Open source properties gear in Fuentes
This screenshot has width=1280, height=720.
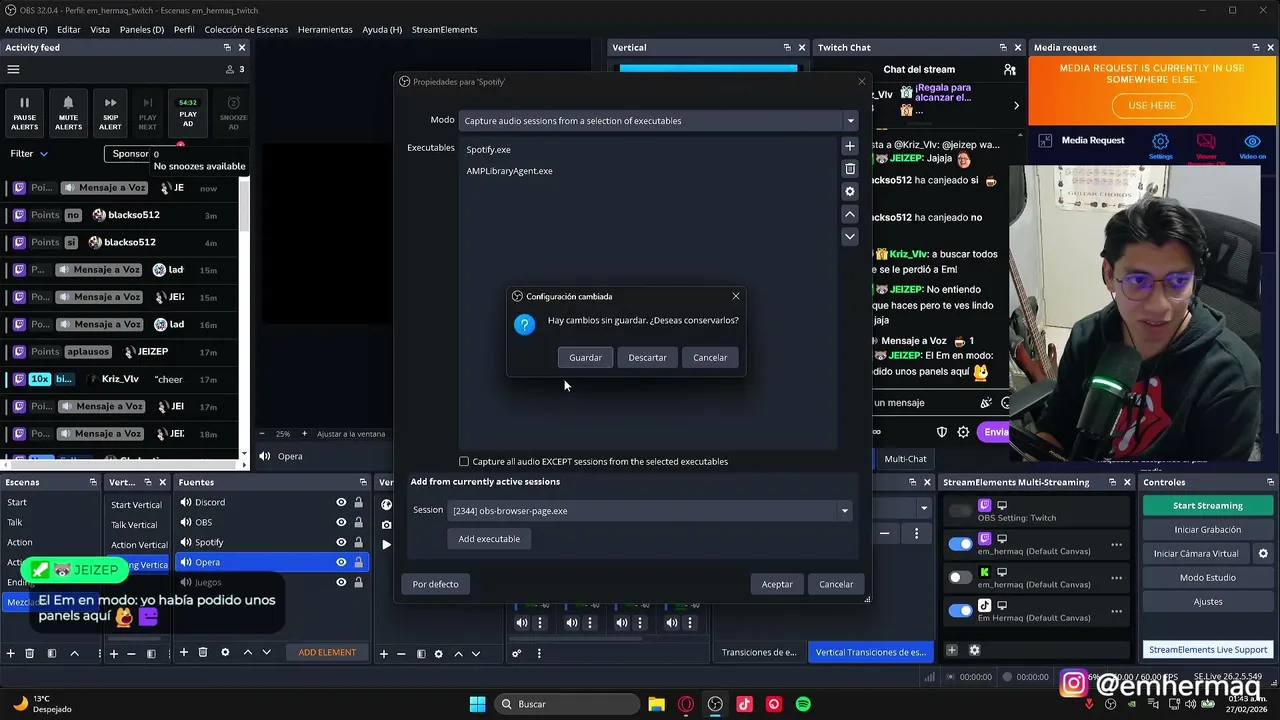click(225, 652)
